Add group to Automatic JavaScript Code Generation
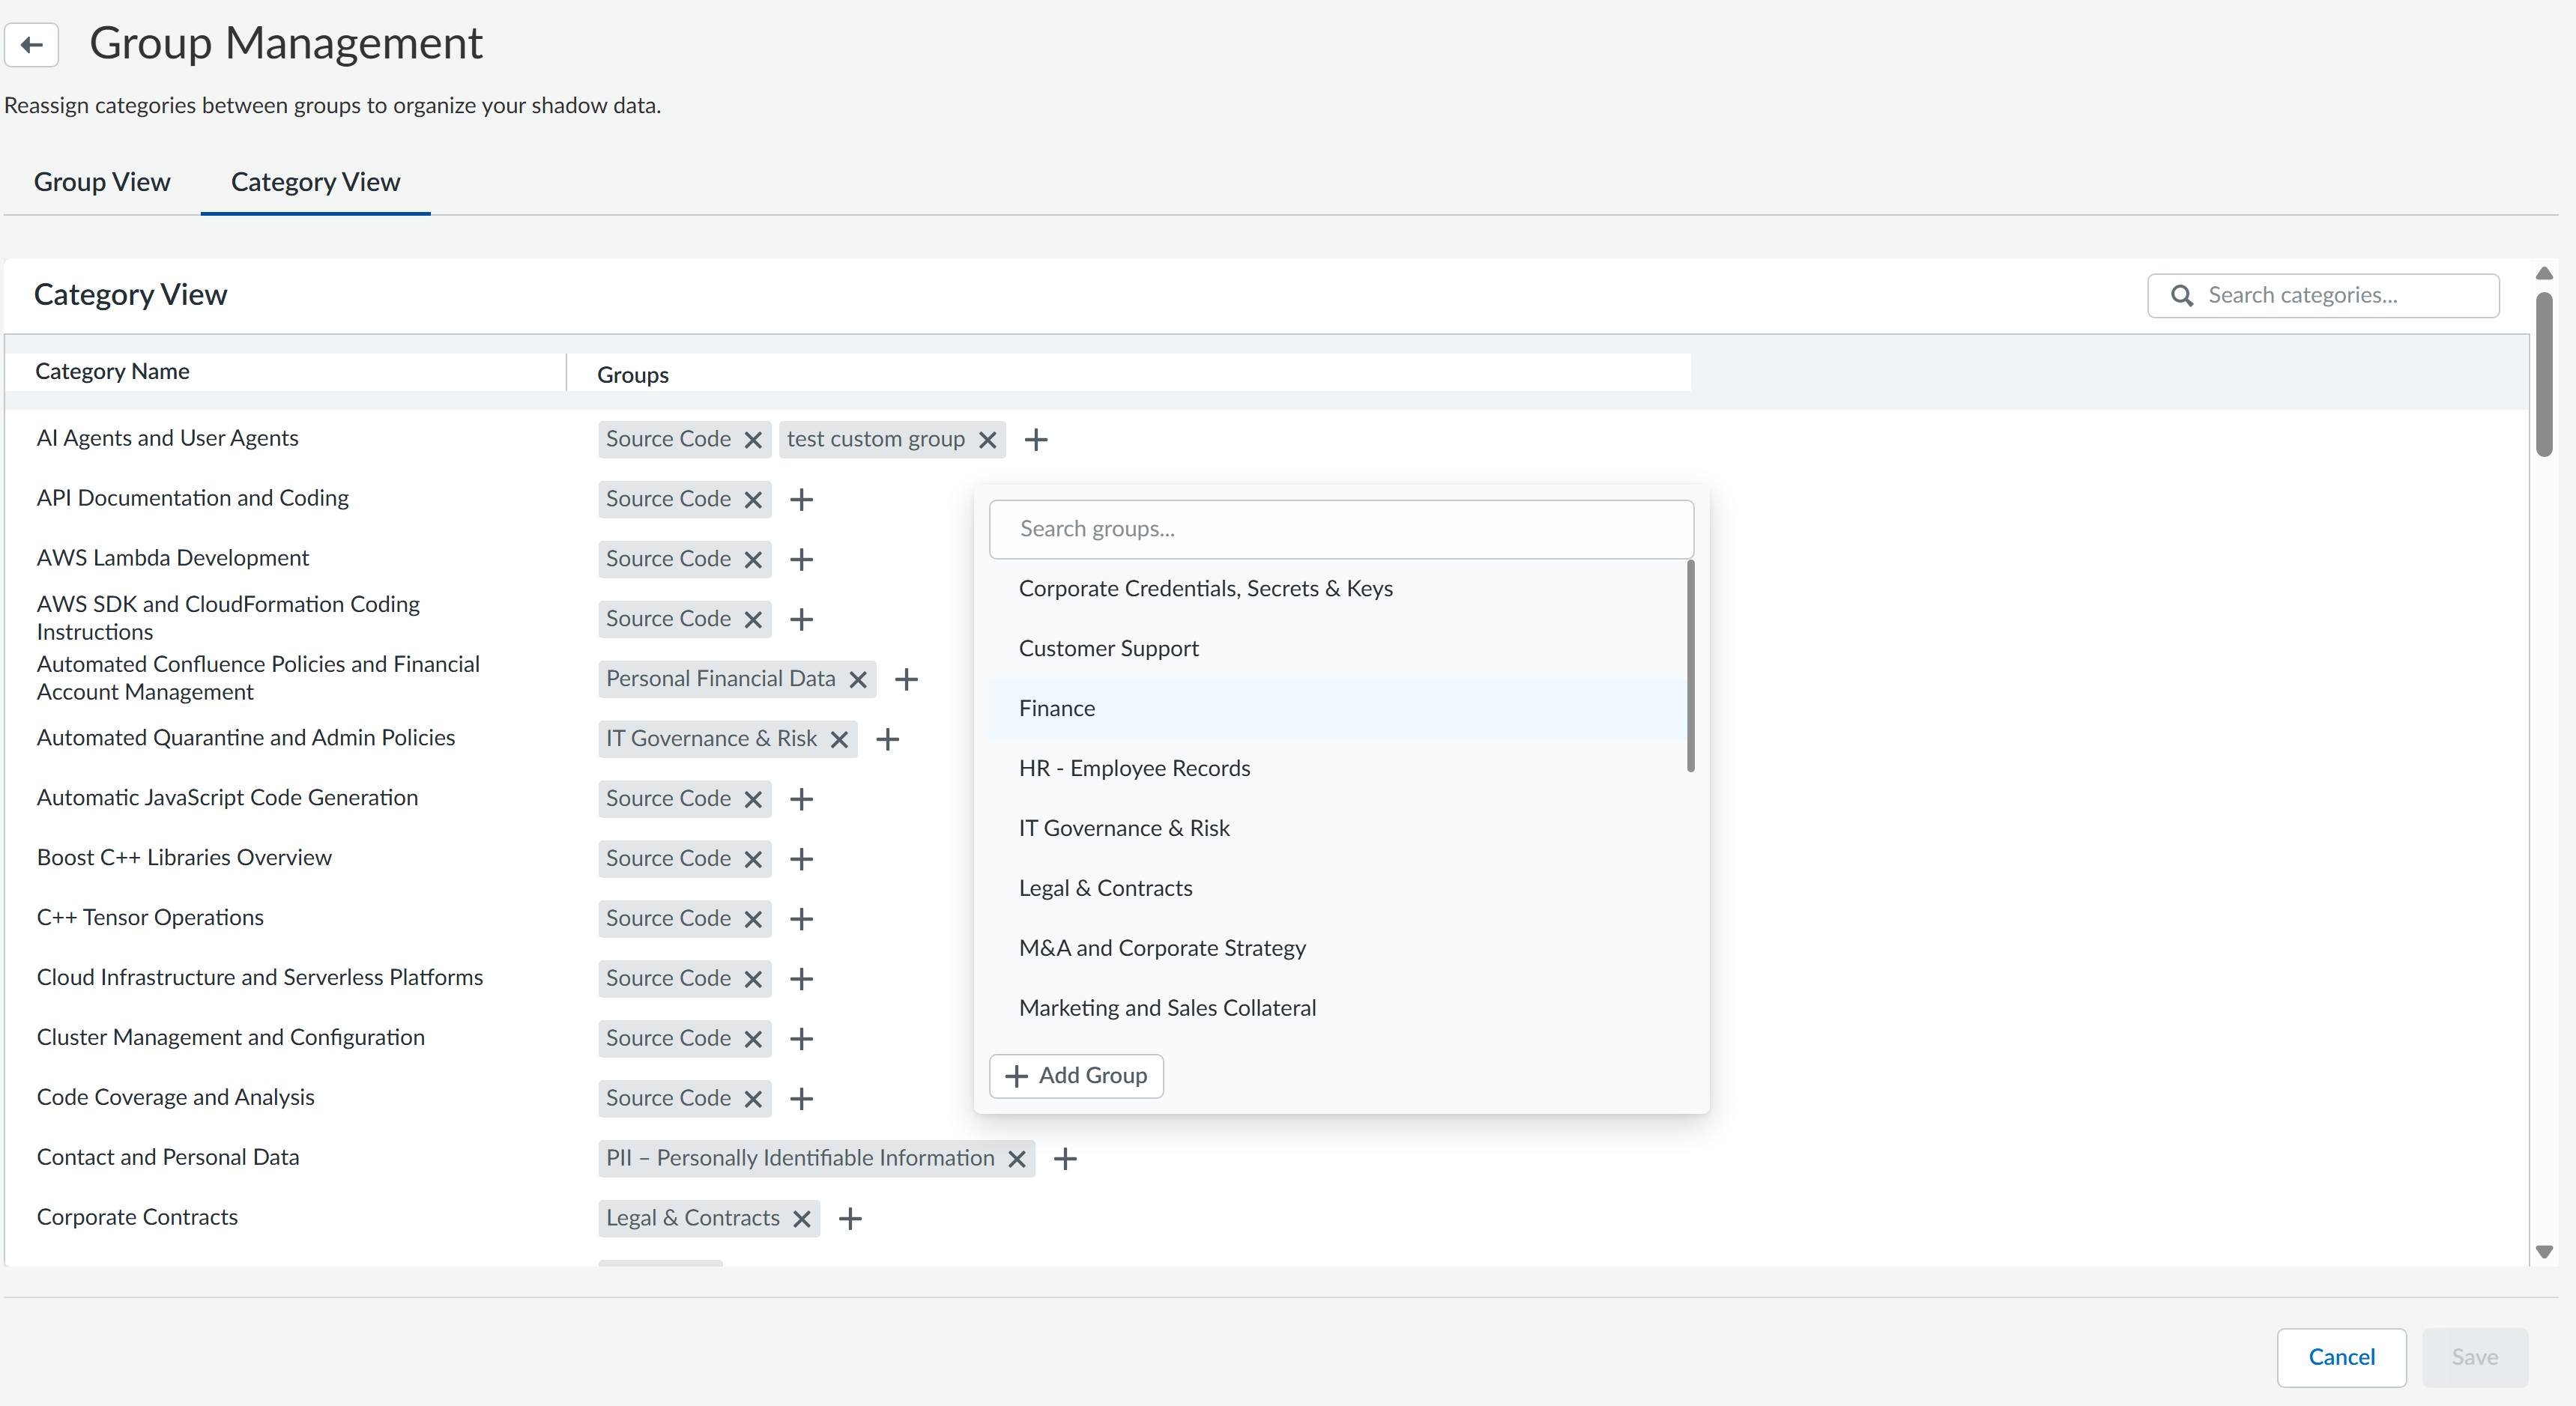The height and width of the screenshot is (1406, 2576). (801, 800)
